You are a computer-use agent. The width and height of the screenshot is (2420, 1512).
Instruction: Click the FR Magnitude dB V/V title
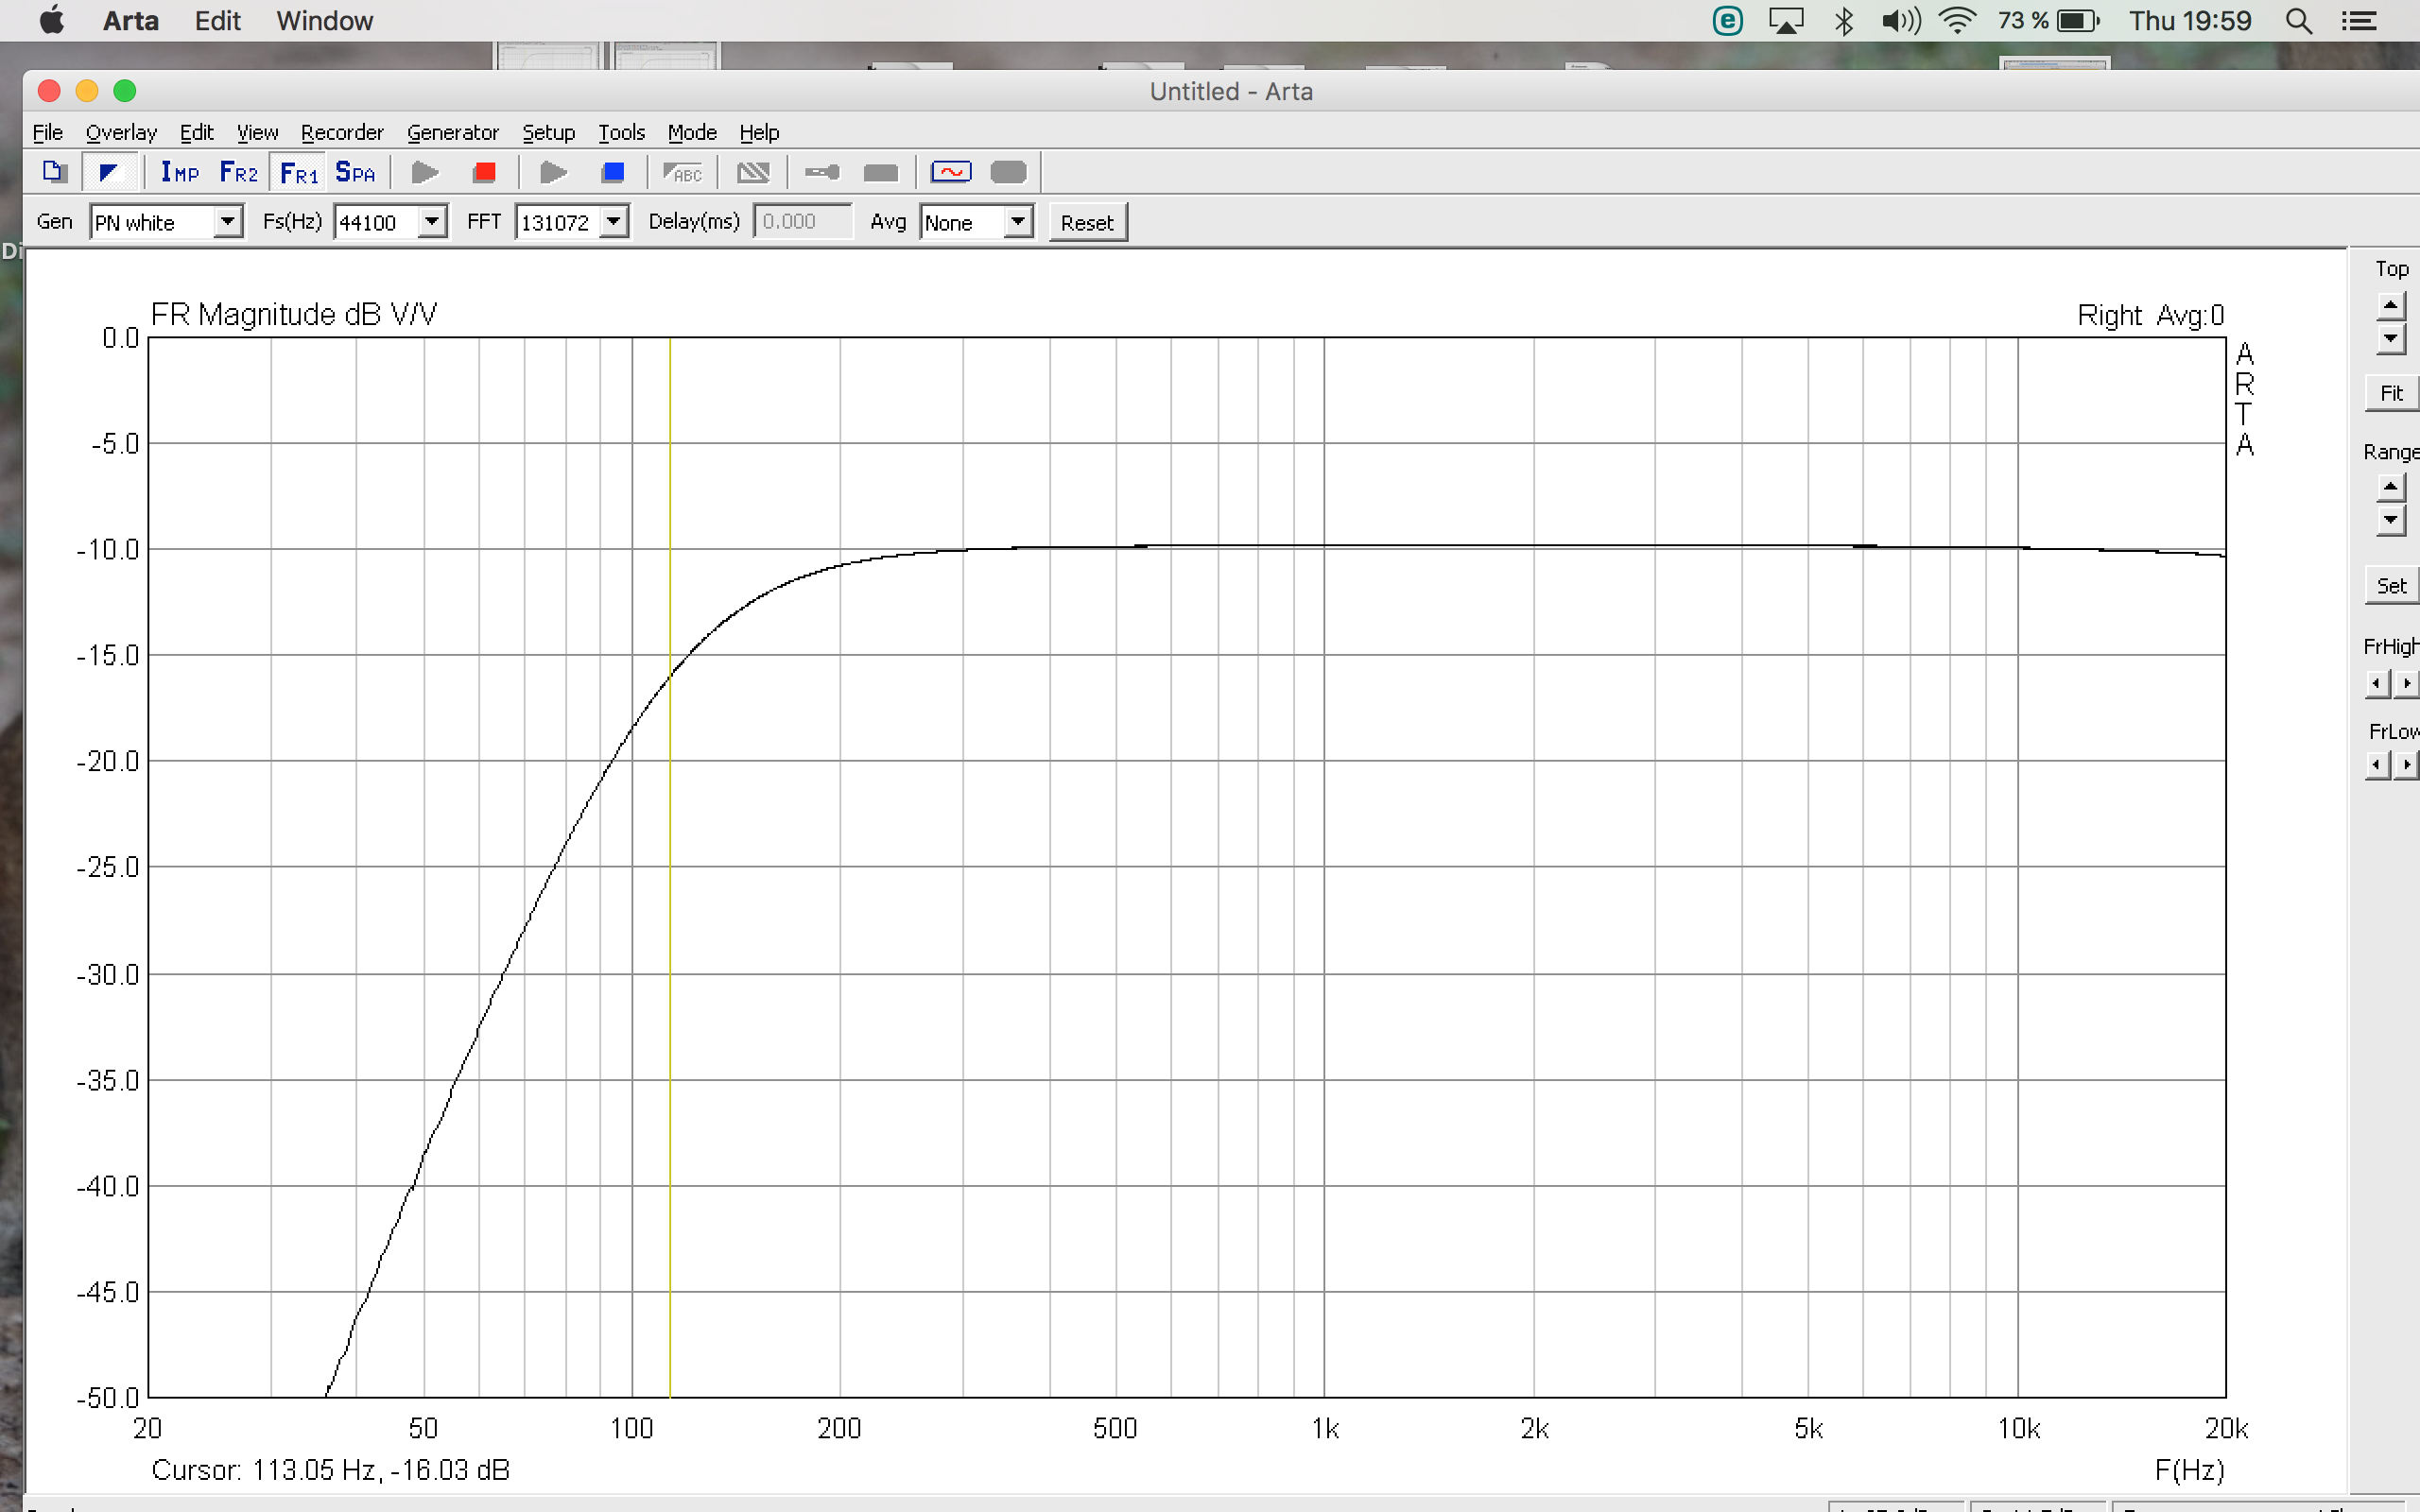tap(293, 315)
